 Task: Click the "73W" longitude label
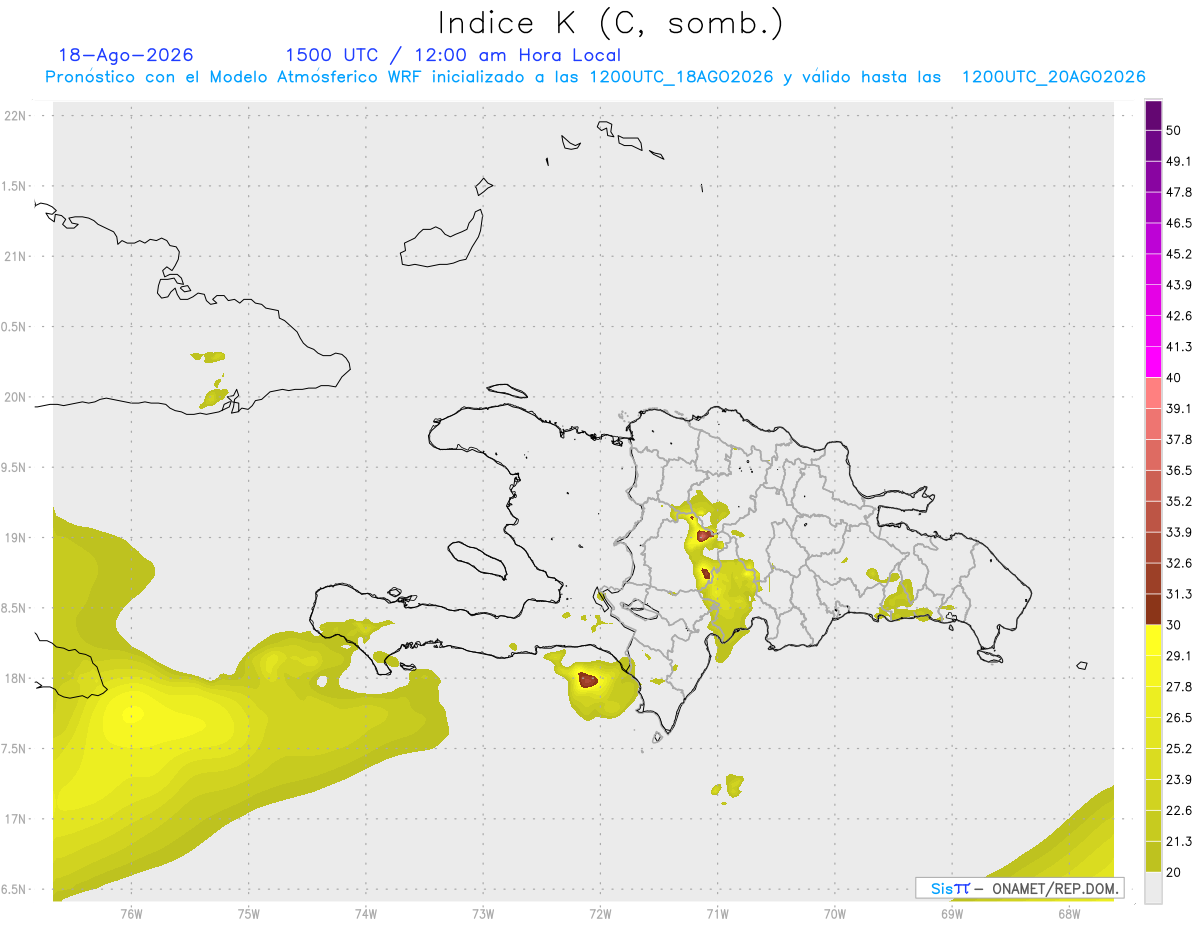pyautogui.click(x=483, y=914)
